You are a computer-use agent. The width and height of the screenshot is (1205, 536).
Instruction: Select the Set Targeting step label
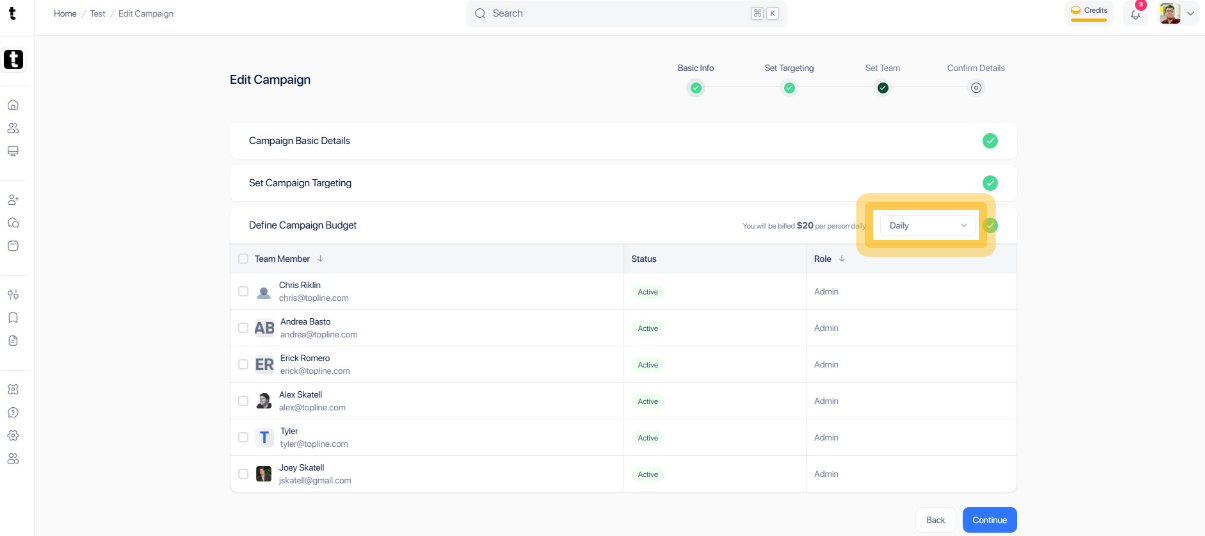tap(789, 68)
